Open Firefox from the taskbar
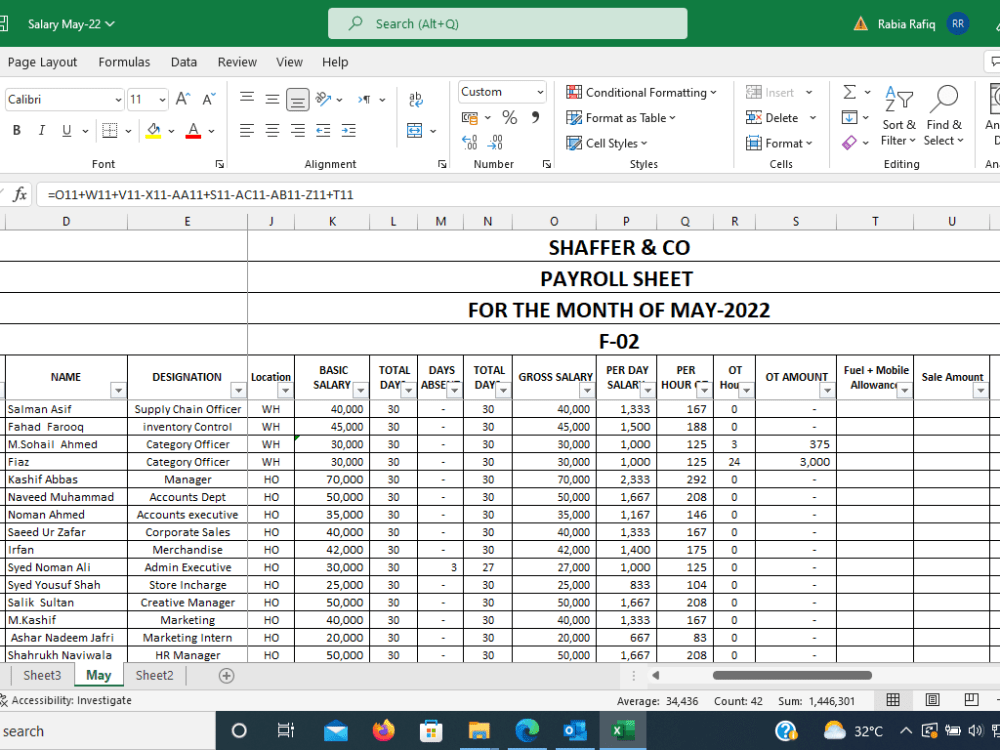 383,731
